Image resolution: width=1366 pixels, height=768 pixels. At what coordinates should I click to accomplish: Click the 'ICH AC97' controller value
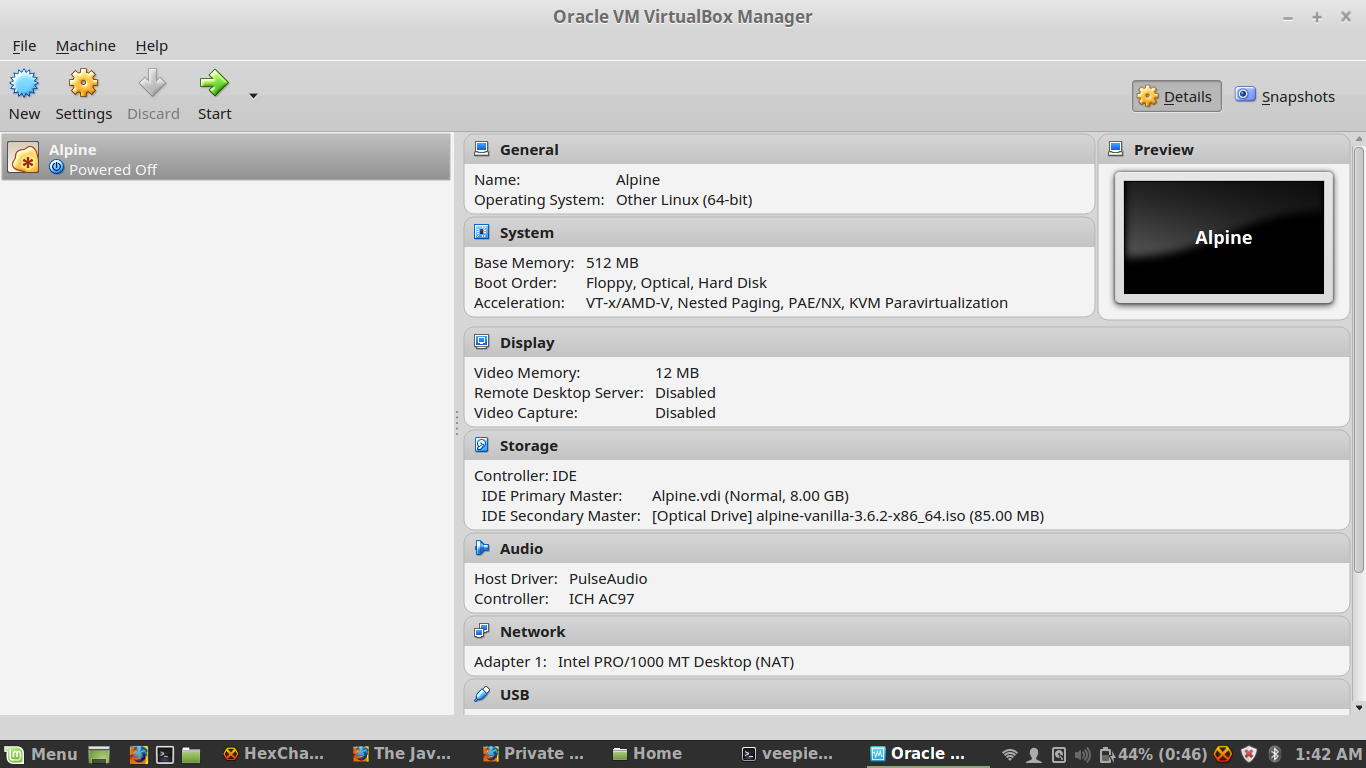pyautogui.click(x=602, y=599)
